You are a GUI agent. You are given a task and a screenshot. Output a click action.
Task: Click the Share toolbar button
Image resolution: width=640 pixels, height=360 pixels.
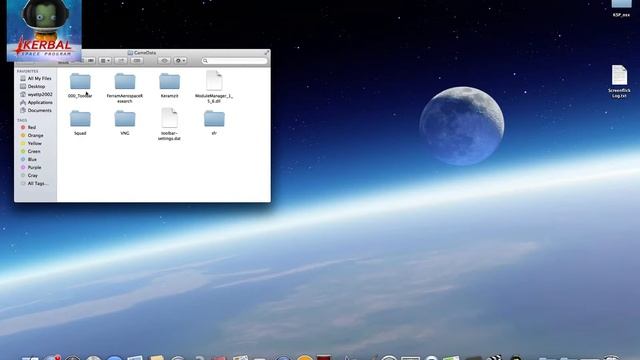[x=121, y=60]
